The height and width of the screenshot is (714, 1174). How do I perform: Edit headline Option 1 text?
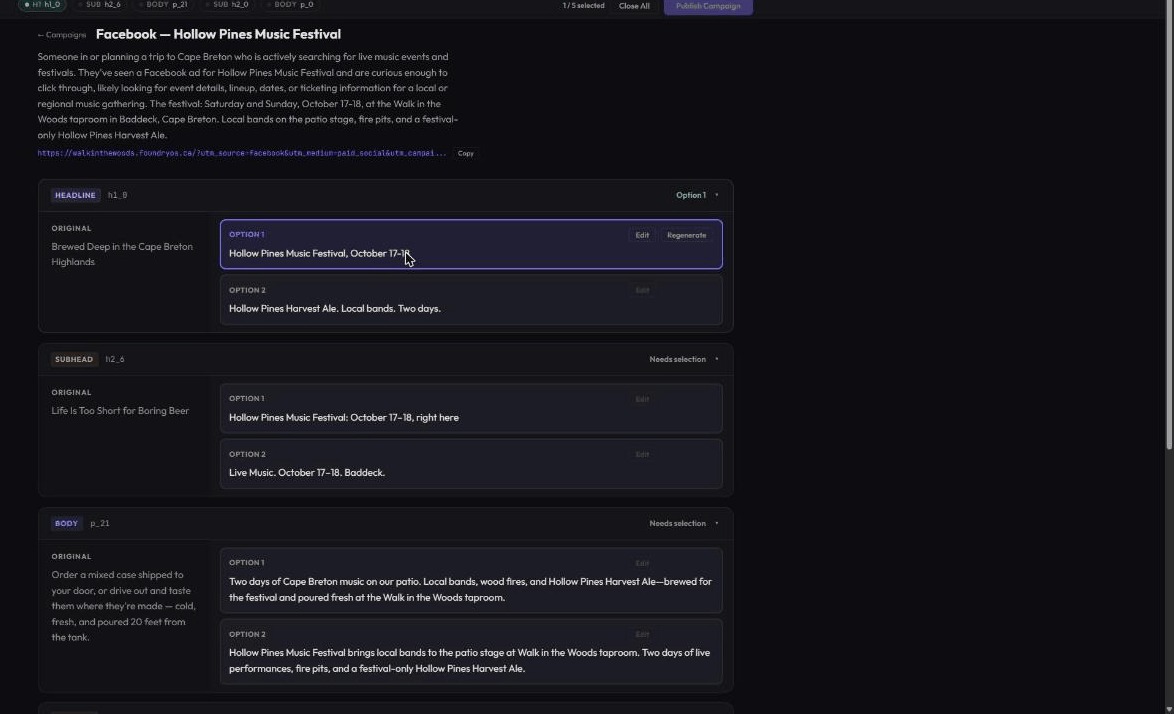pyautogui.click(x=642, y=235)
